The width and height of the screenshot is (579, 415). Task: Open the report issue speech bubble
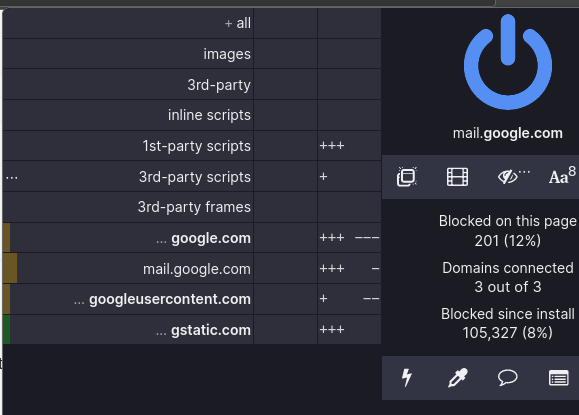508,378
